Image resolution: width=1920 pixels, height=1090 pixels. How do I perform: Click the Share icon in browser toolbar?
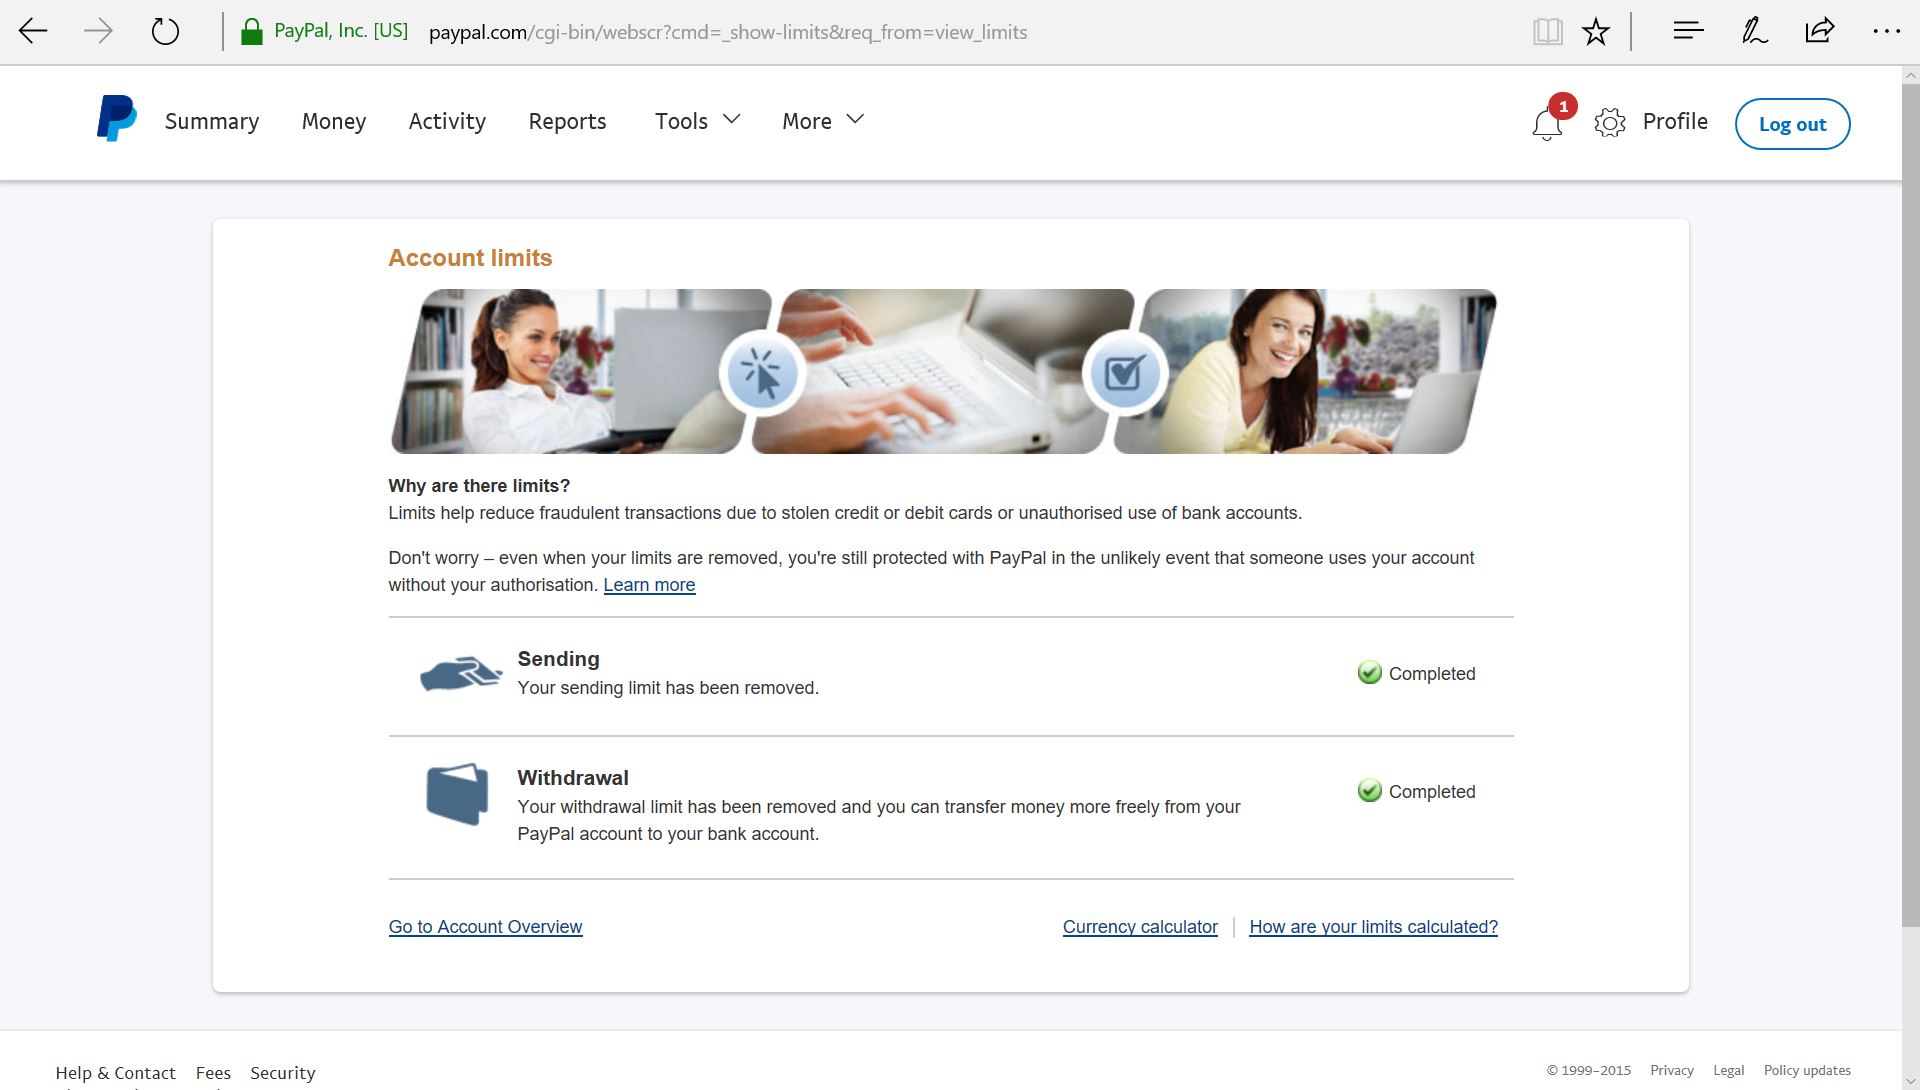pyautogui.click(x=1820, y=31)
